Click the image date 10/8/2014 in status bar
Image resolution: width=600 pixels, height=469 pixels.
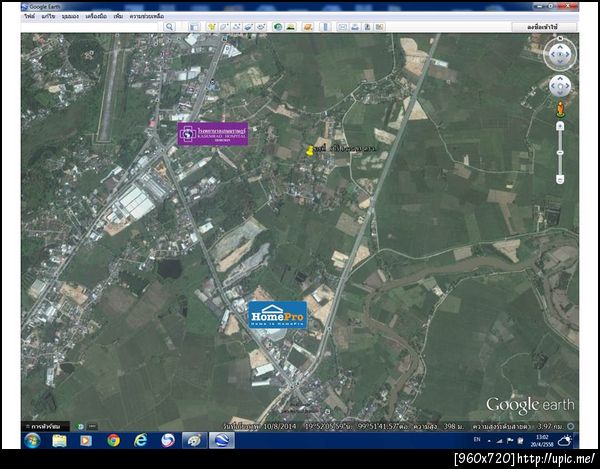[279, 426]
